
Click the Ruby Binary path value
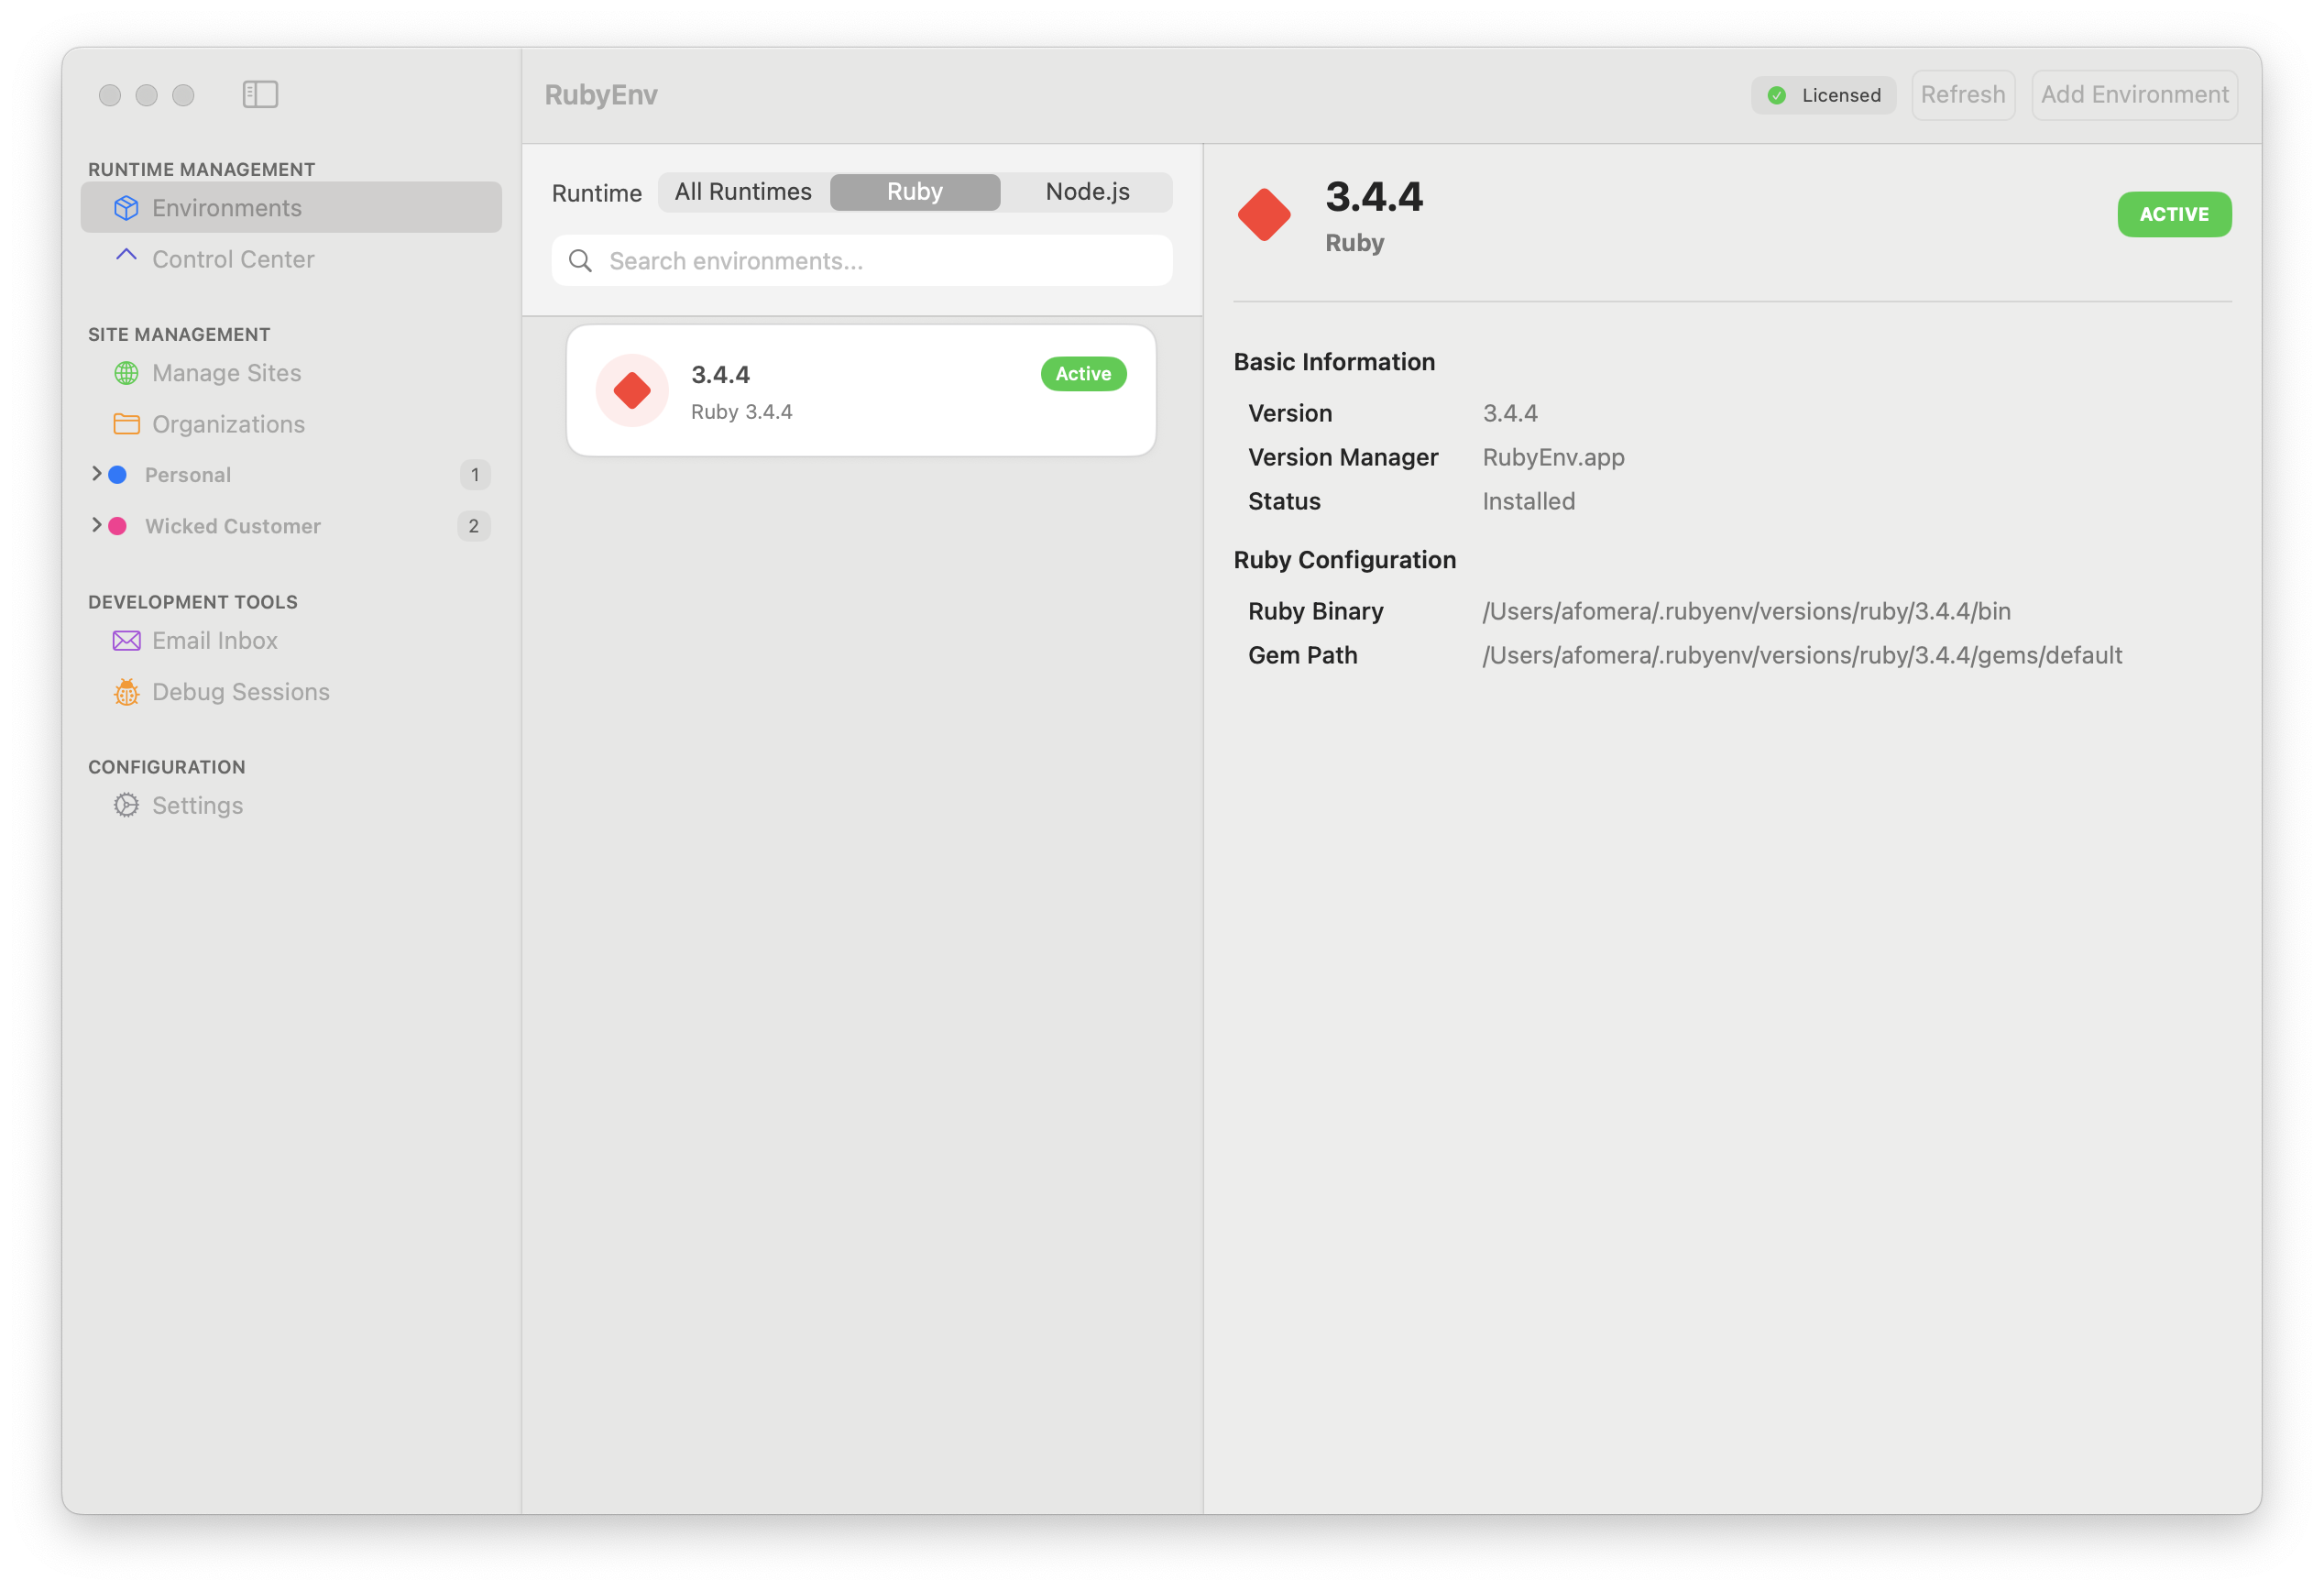1746,611
